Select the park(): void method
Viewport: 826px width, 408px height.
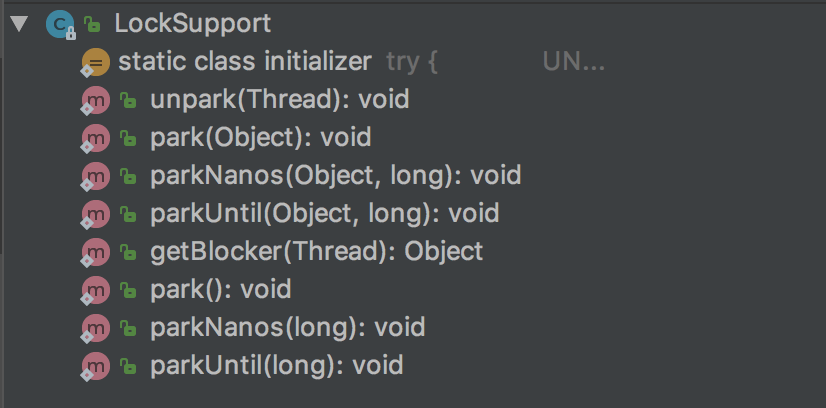pyautogui.click(x=220, y=290)
